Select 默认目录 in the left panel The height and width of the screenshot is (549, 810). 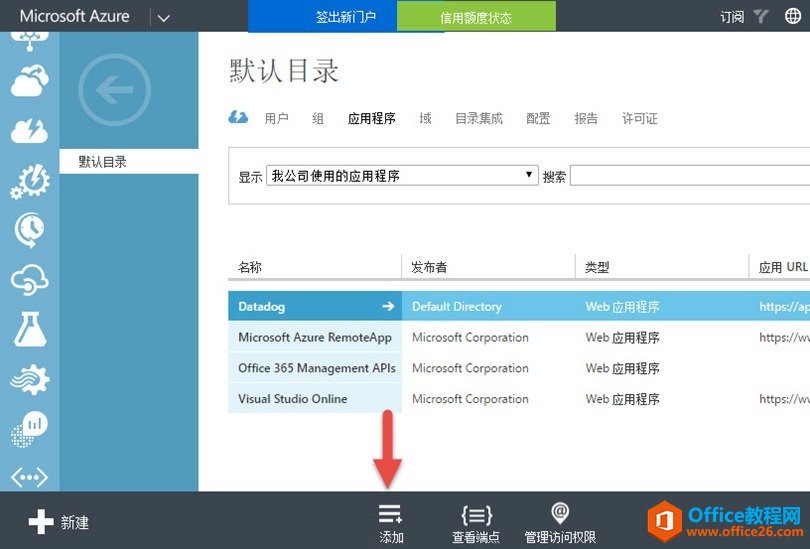[129, 162]
